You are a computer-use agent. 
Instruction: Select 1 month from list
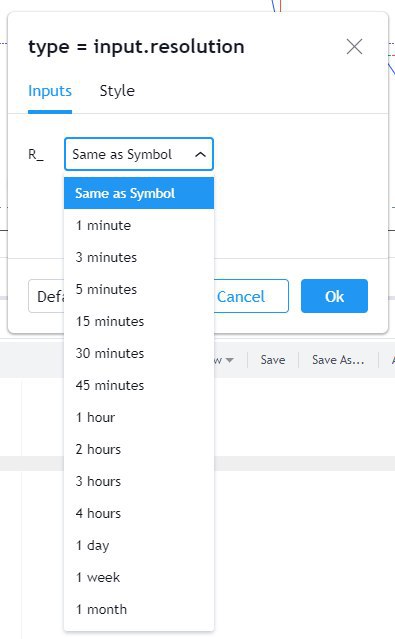click(x=139, y=609)
